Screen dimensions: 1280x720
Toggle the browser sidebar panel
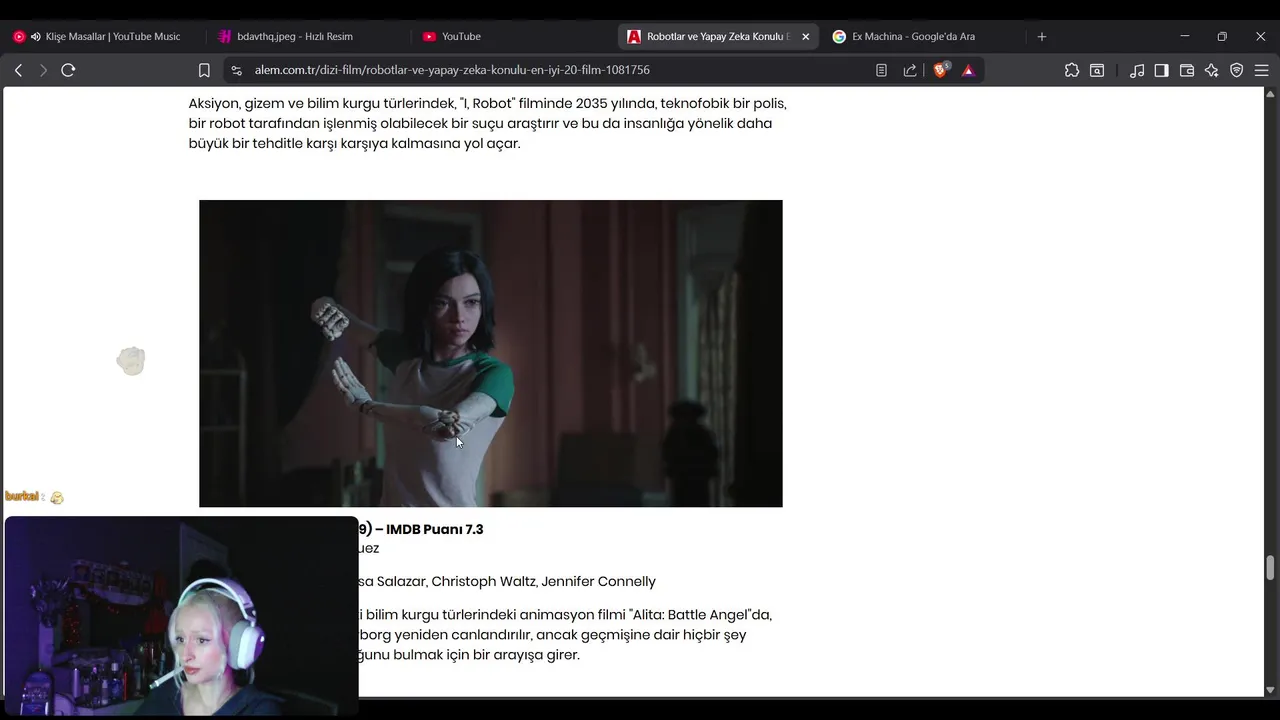(x=1161, y=70)
